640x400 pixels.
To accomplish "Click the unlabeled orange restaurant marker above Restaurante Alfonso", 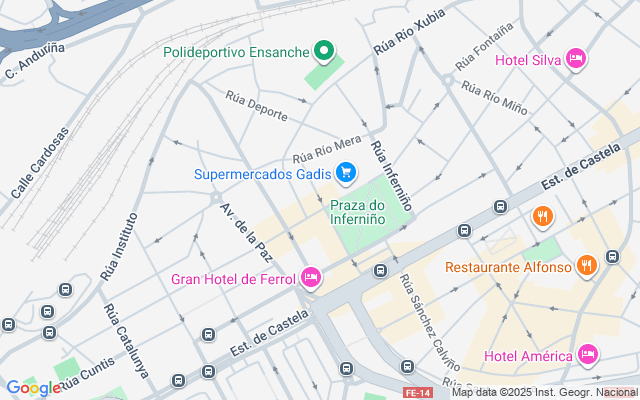I will coord(542,216).
